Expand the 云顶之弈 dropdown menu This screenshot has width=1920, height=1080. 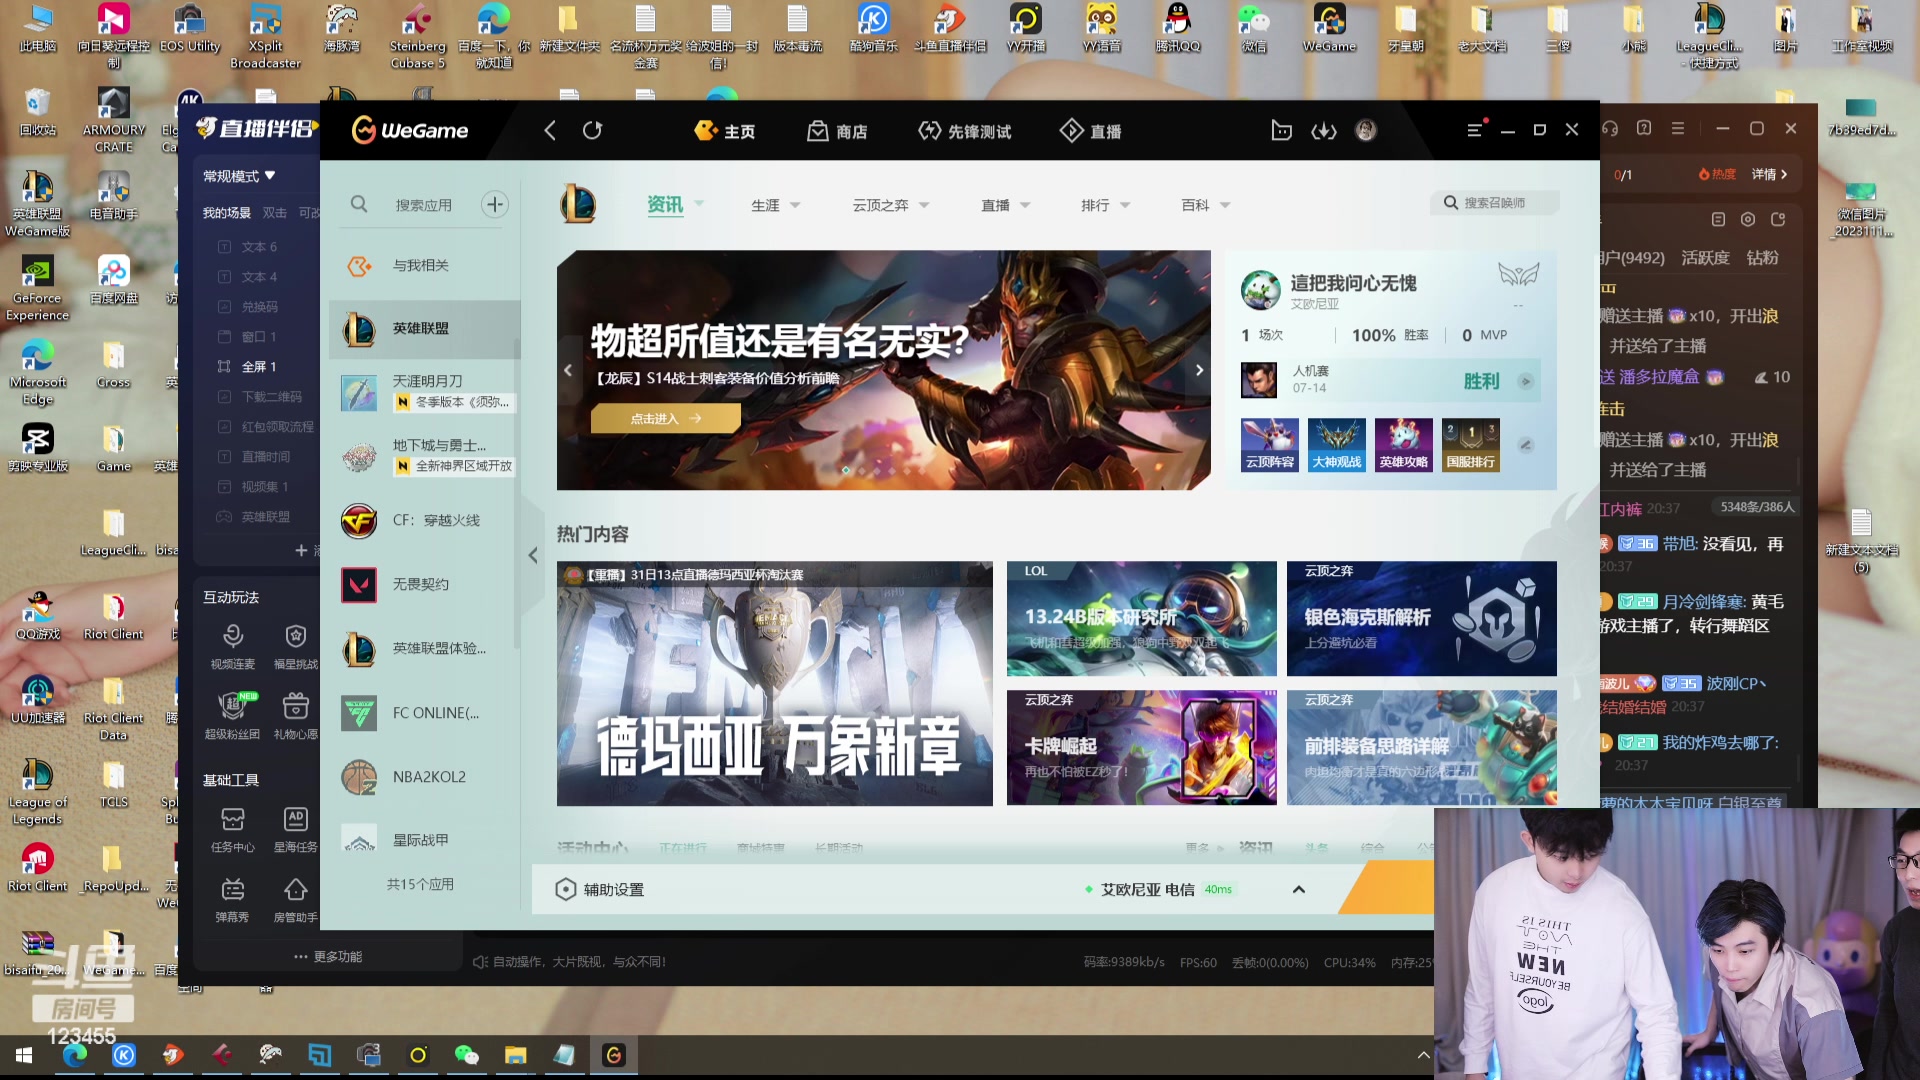pyautogui.click(x=889, y=204)
